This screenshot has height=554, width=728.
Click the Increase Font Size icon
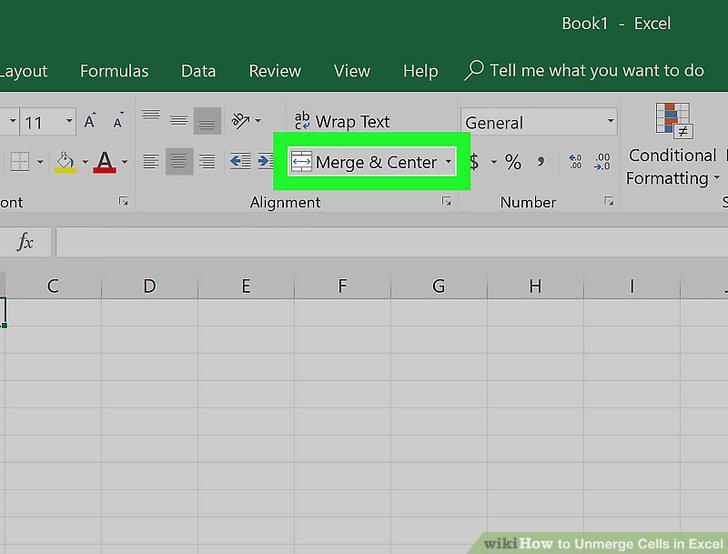click(x=90, y=121)
